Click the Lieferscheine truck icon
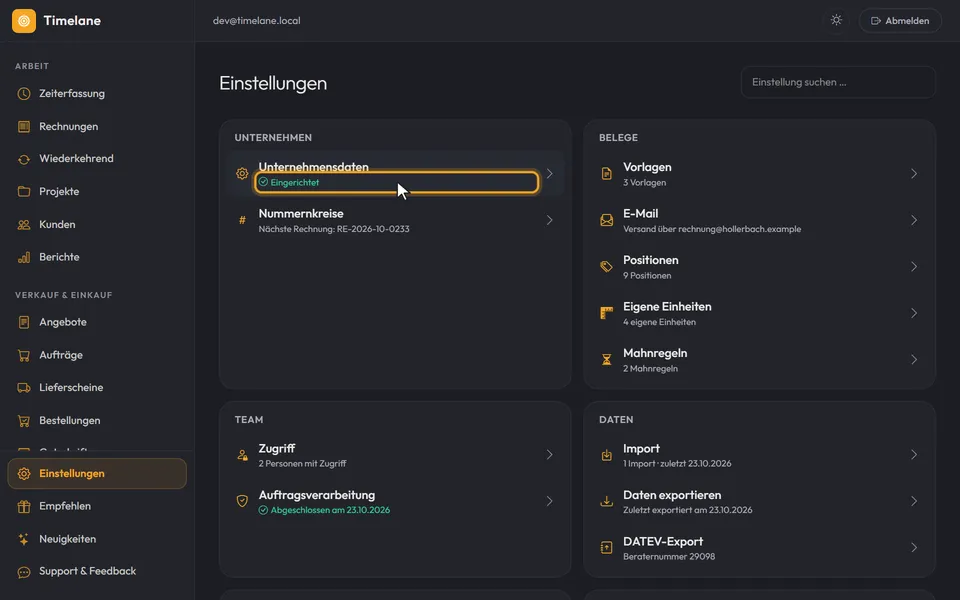The width and height of the screenshot is (960, 600). tap(24, 388)
